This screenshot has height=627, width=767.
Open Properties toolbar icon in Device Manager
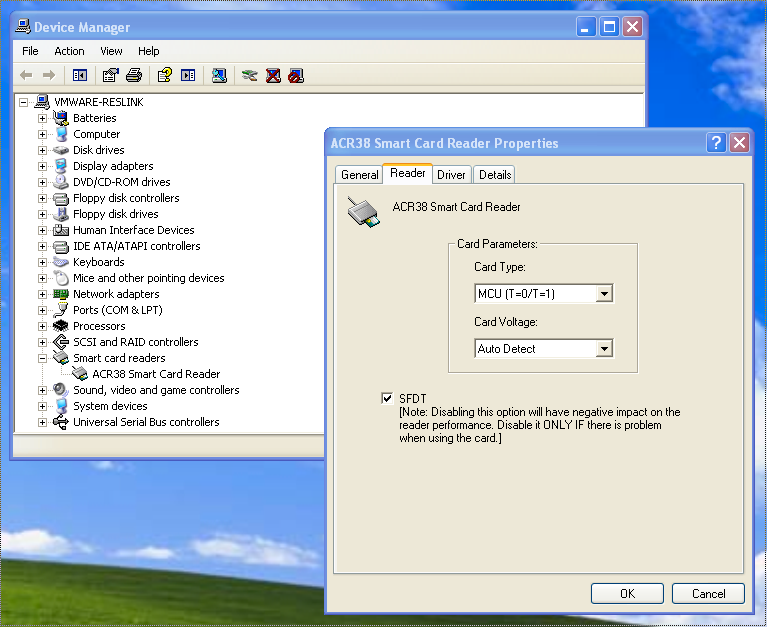111,75
